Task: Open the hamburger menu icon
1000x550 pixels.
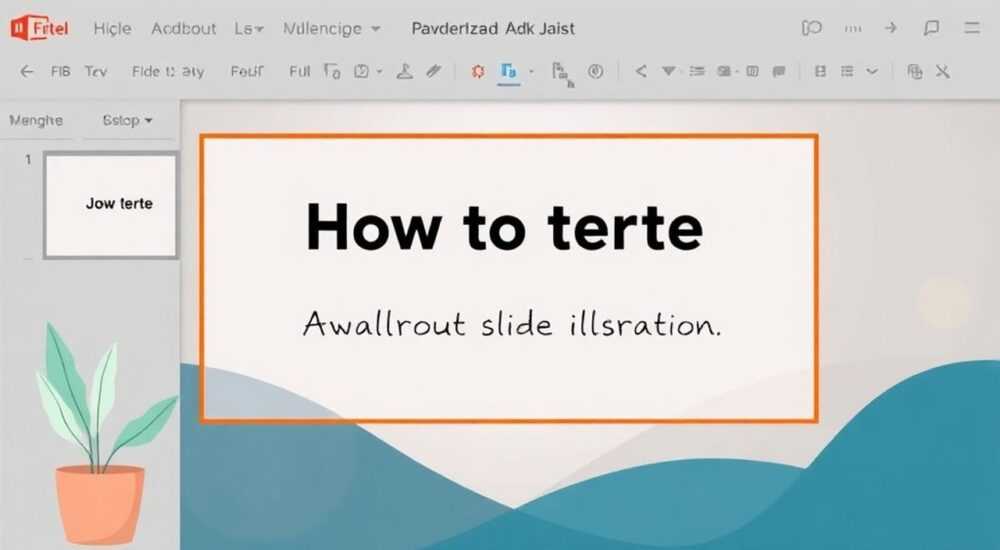Action: [972, 28]
